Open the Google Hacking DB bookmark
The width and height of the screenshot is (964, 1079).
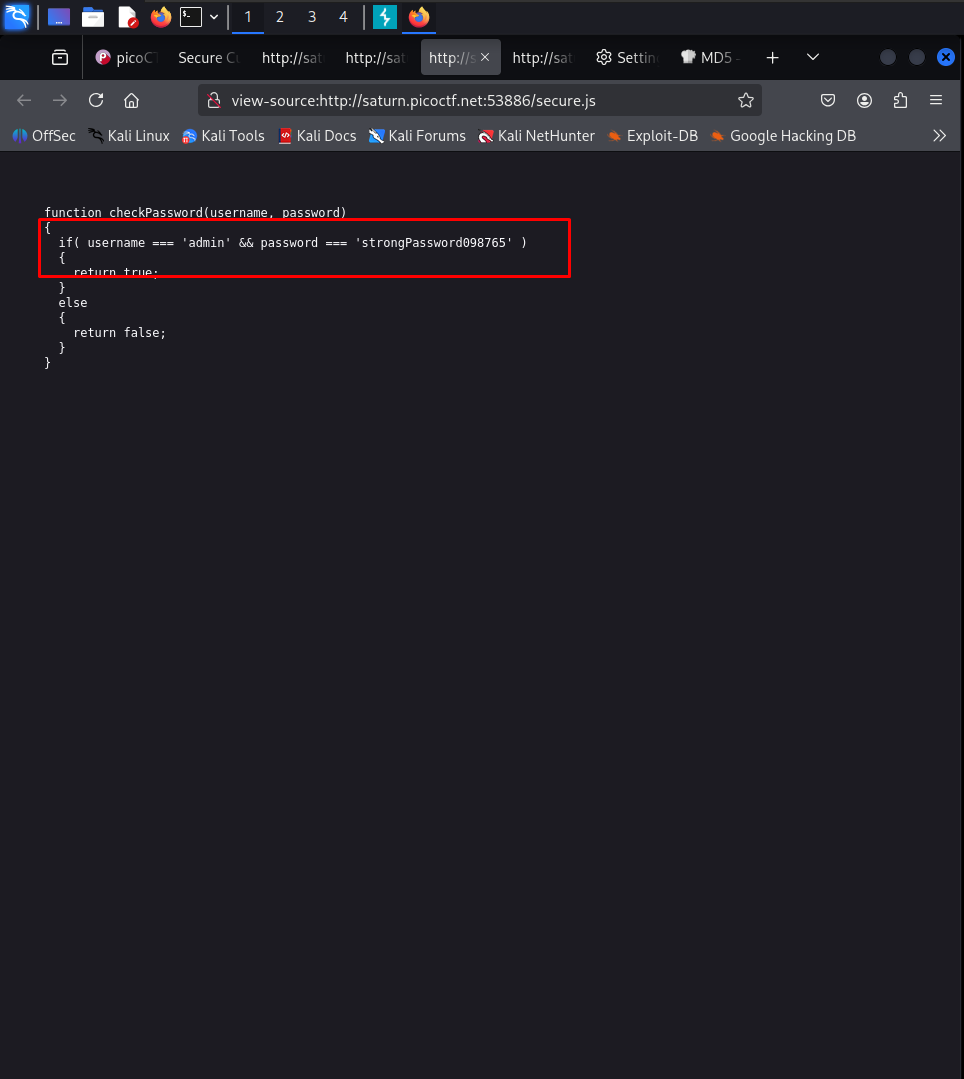(x=783, y=136)
